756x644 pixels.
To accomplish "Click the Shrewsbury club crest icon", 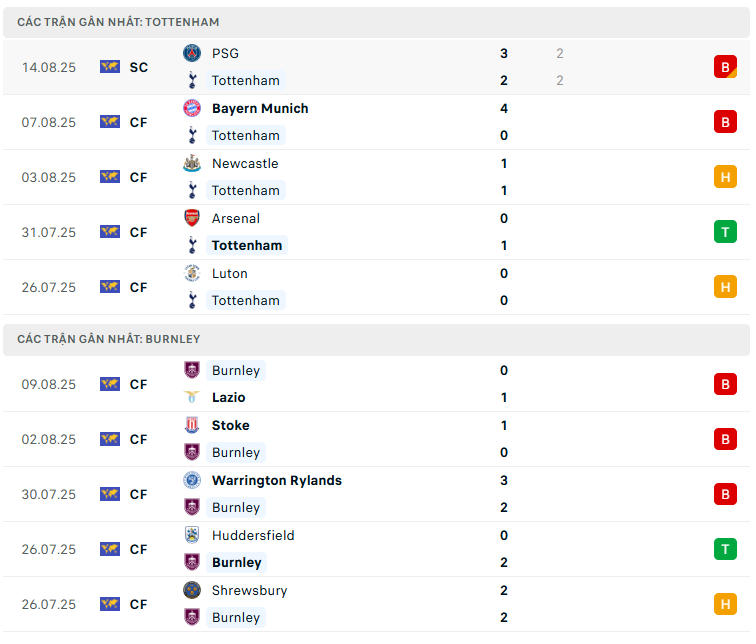I will (192, 590).
